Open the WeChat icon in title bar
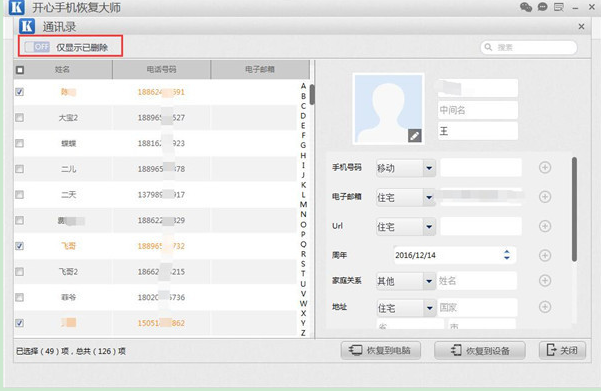Screen dimensions: 601x391 tap(525, 7)
